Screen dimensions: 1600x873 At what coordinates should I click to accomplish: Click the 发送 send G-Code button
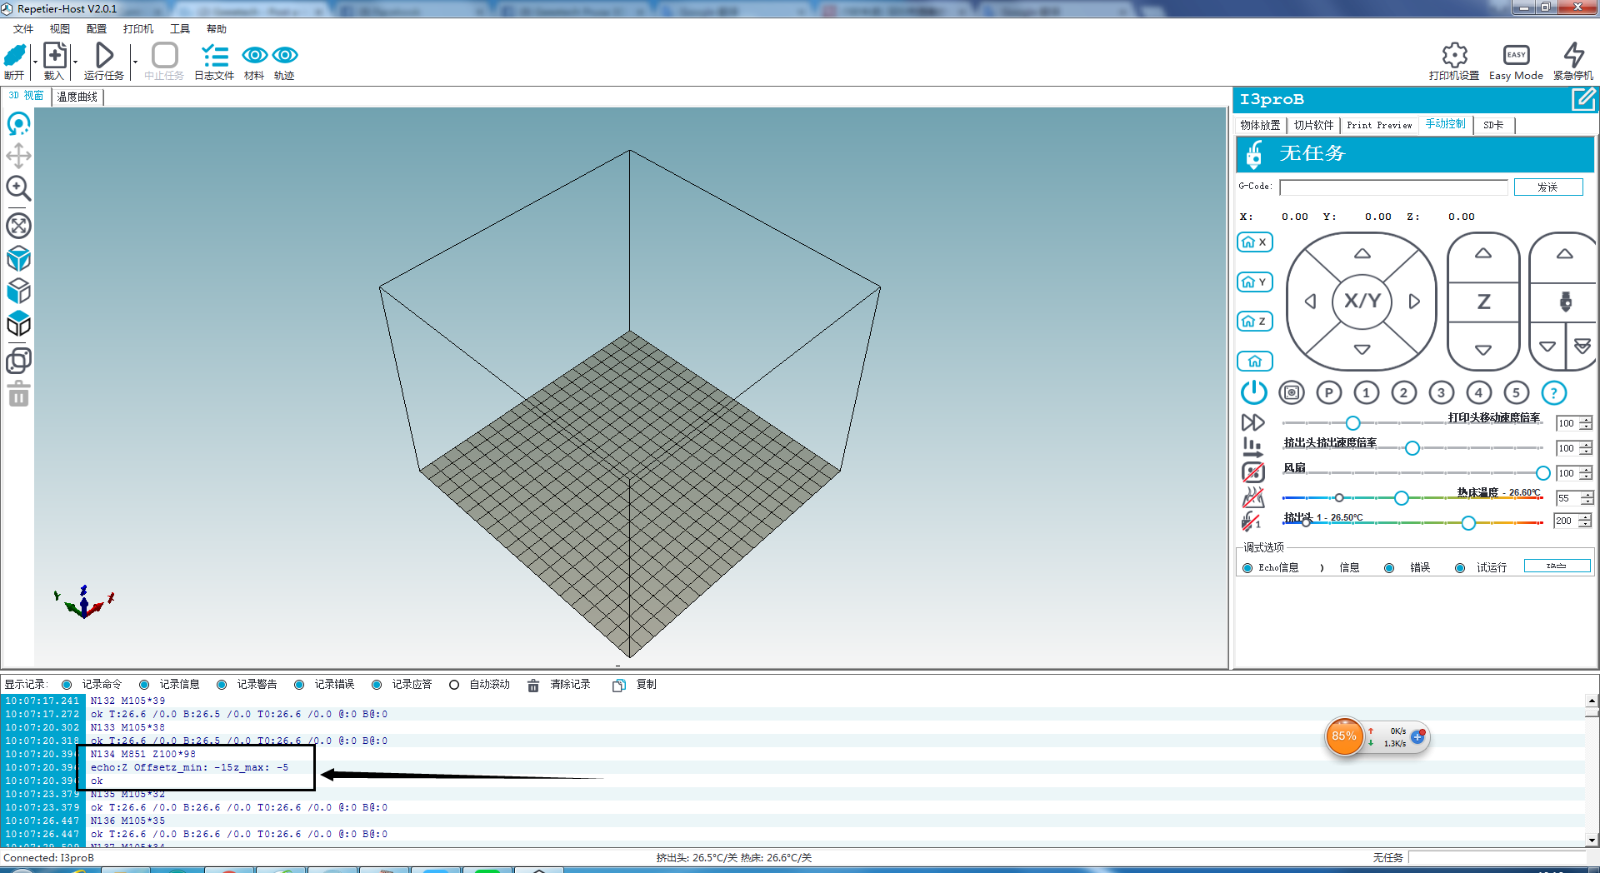[x=1548, y=187]
